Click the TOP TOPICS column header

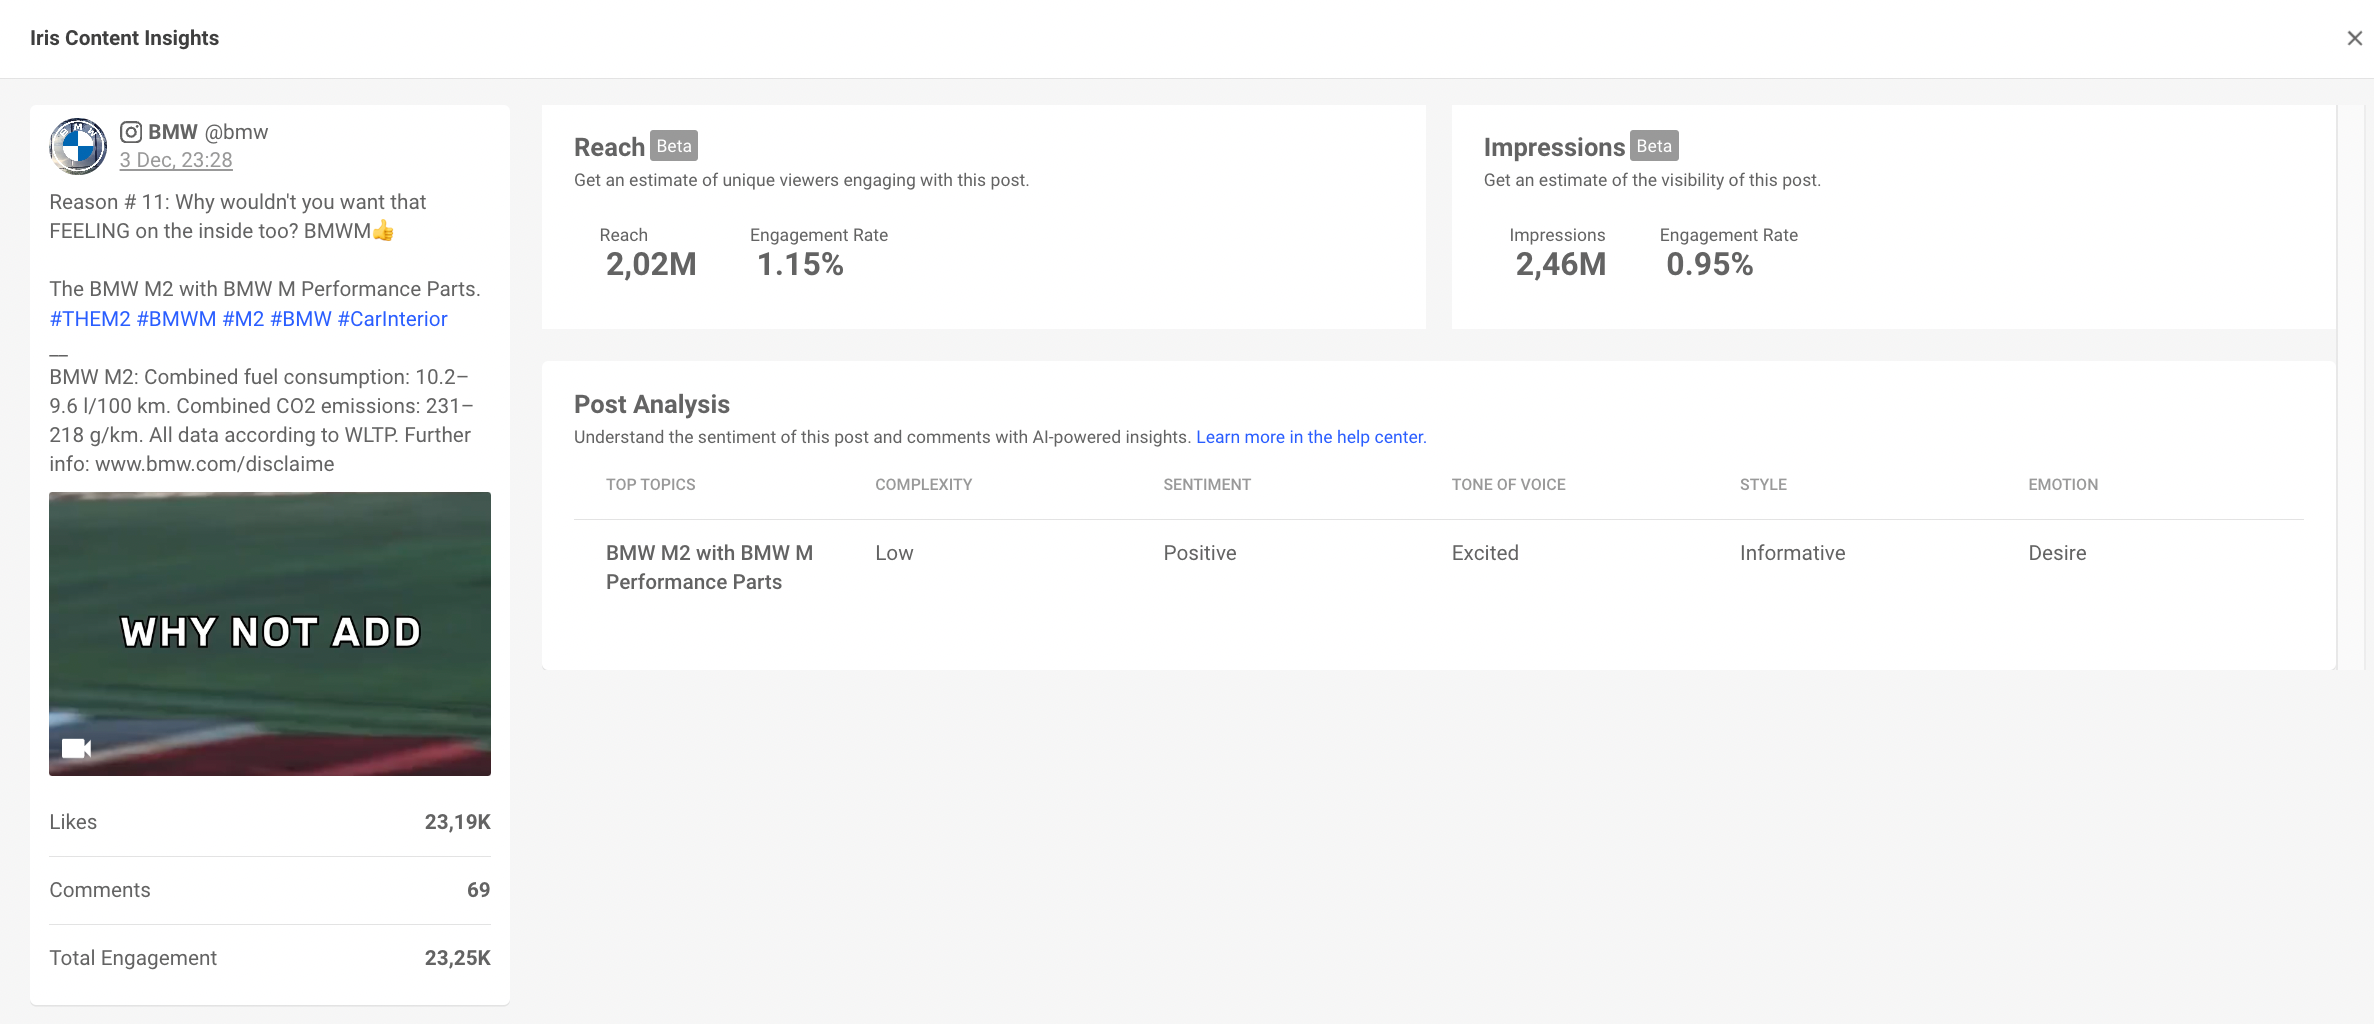point(650,485)
